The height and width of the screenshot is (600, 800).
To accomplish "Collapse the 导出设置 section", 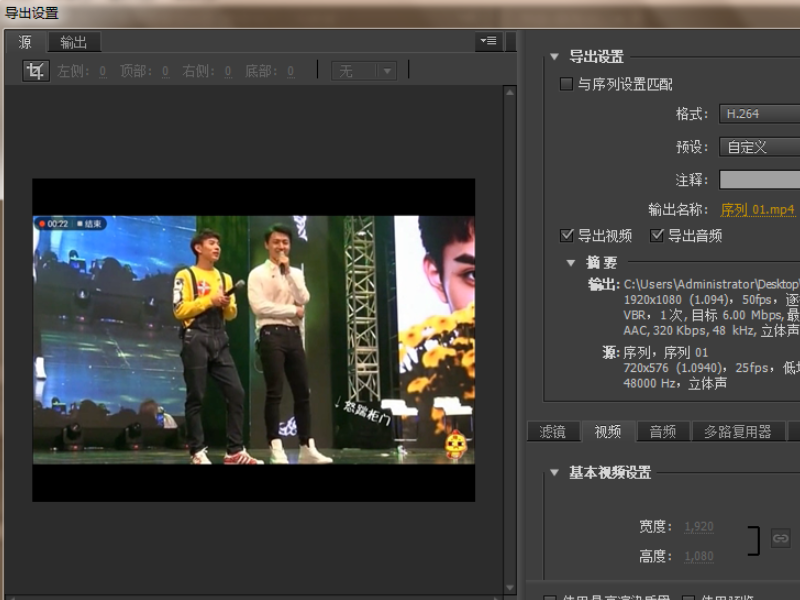I will click(x=555, y=57).
